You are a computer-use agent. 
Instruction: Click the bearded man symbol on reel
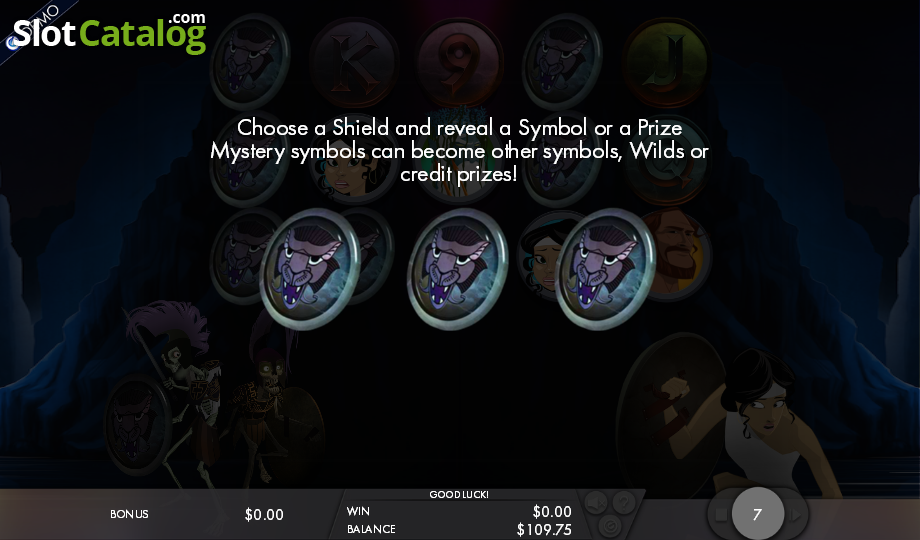pos(675,254)
